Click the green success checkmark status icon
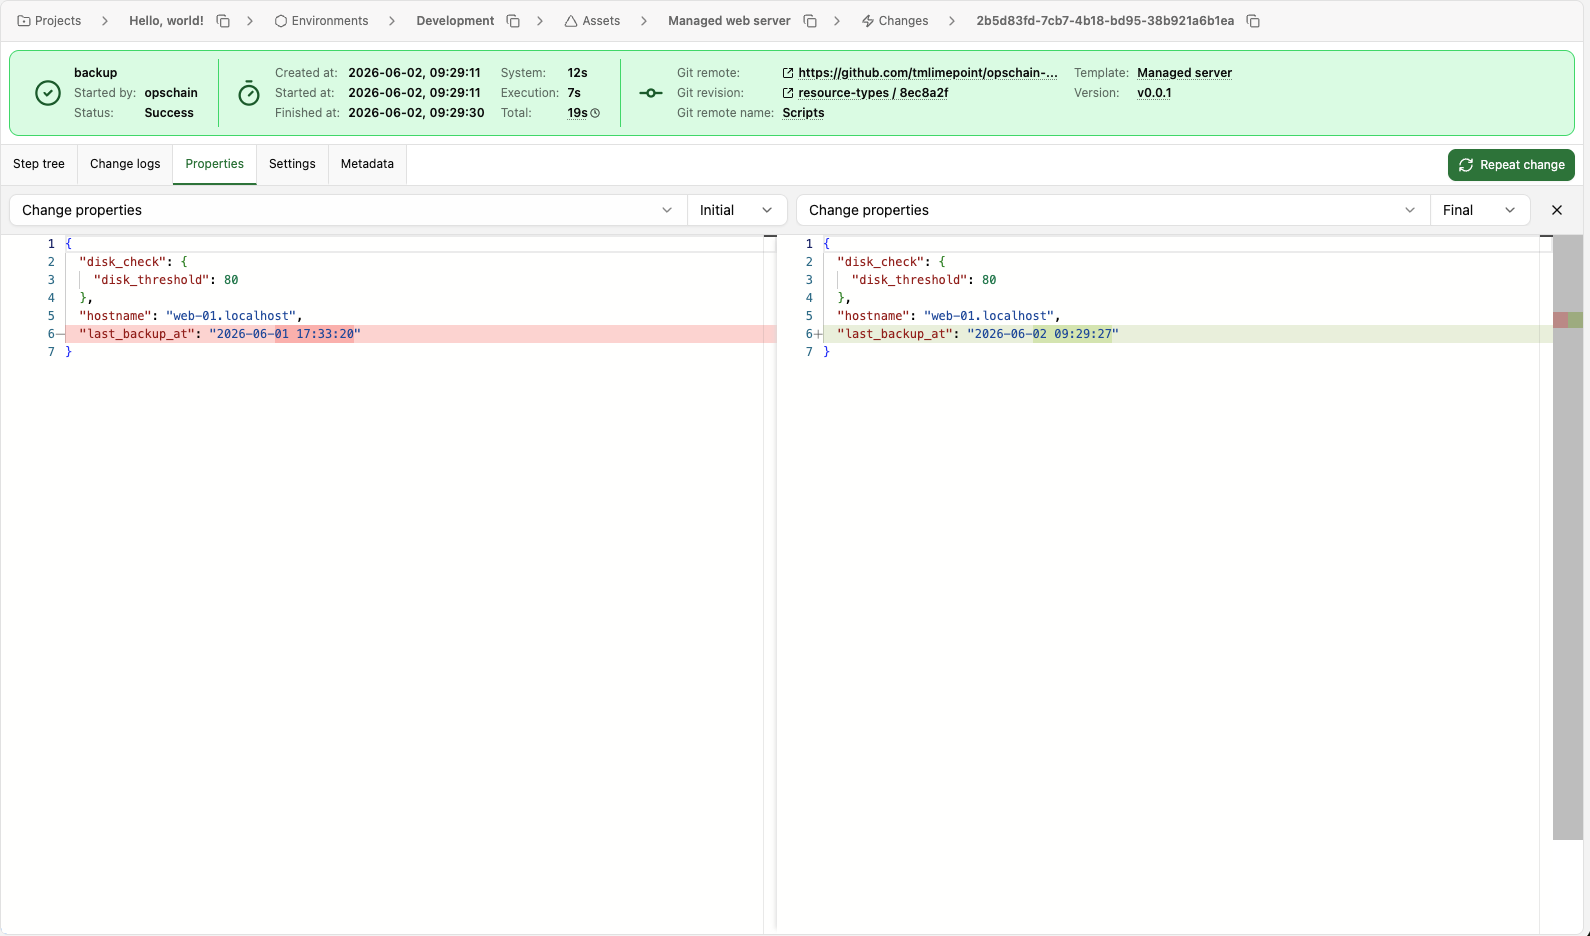 point(48,93)
